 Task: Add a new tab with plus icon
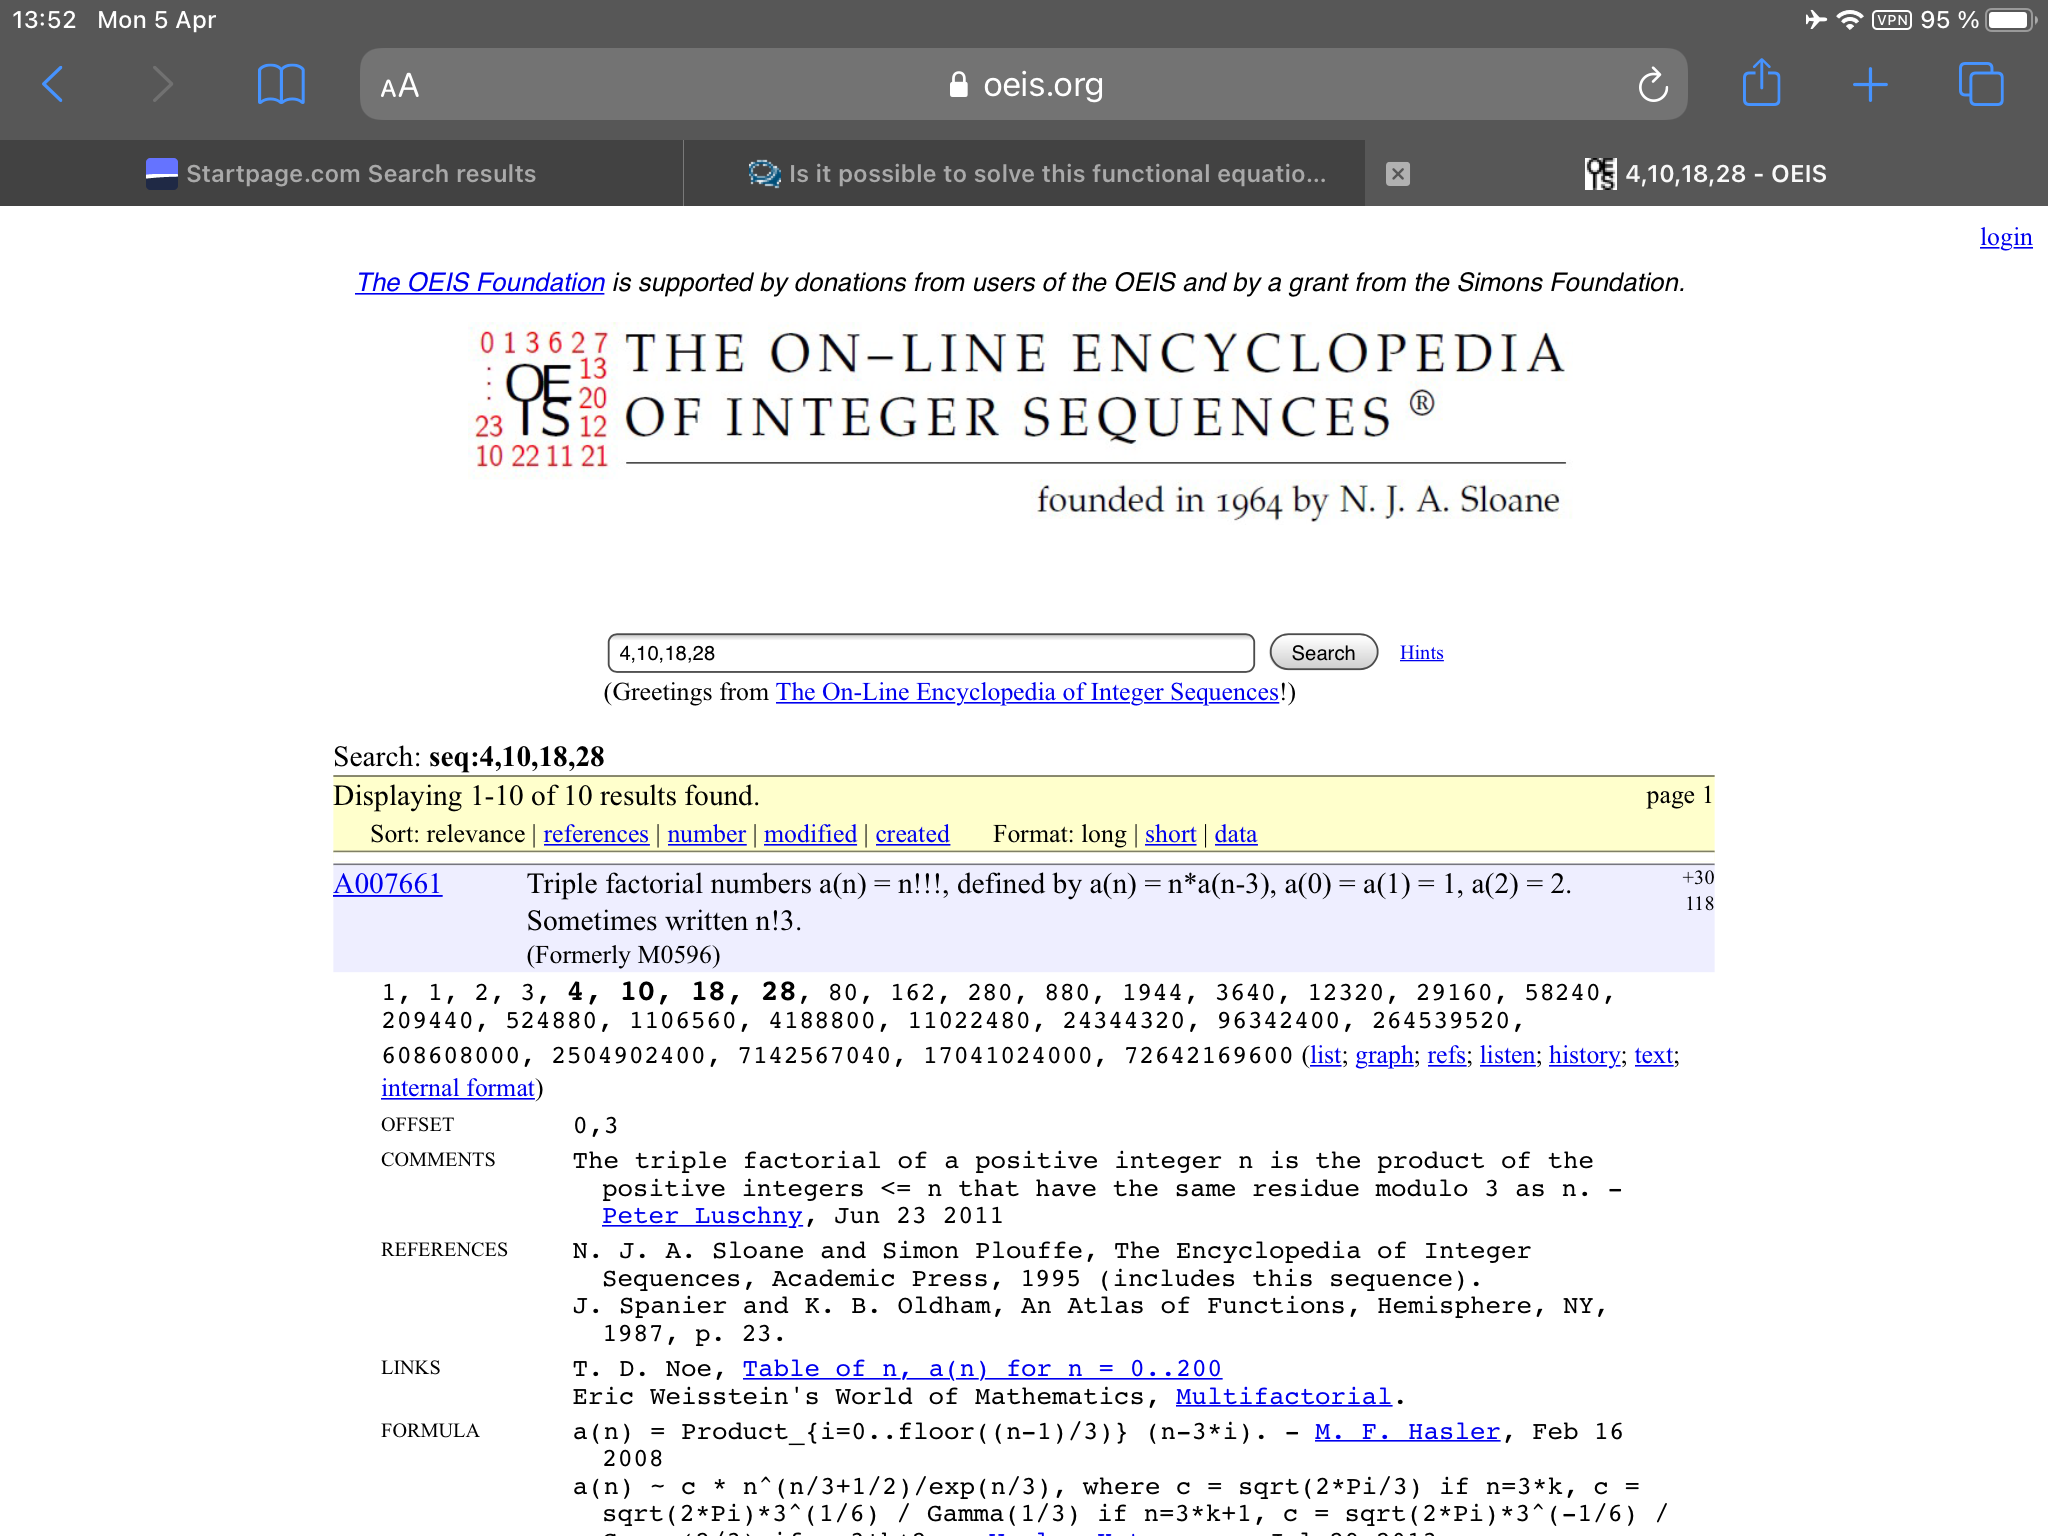coord(1869,85)
